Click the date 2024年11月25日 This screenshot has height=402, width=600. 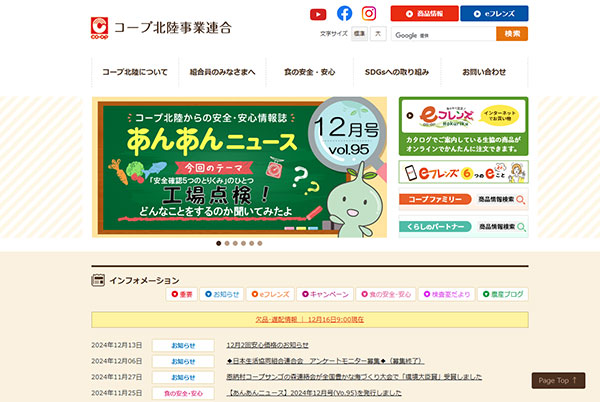116,393
